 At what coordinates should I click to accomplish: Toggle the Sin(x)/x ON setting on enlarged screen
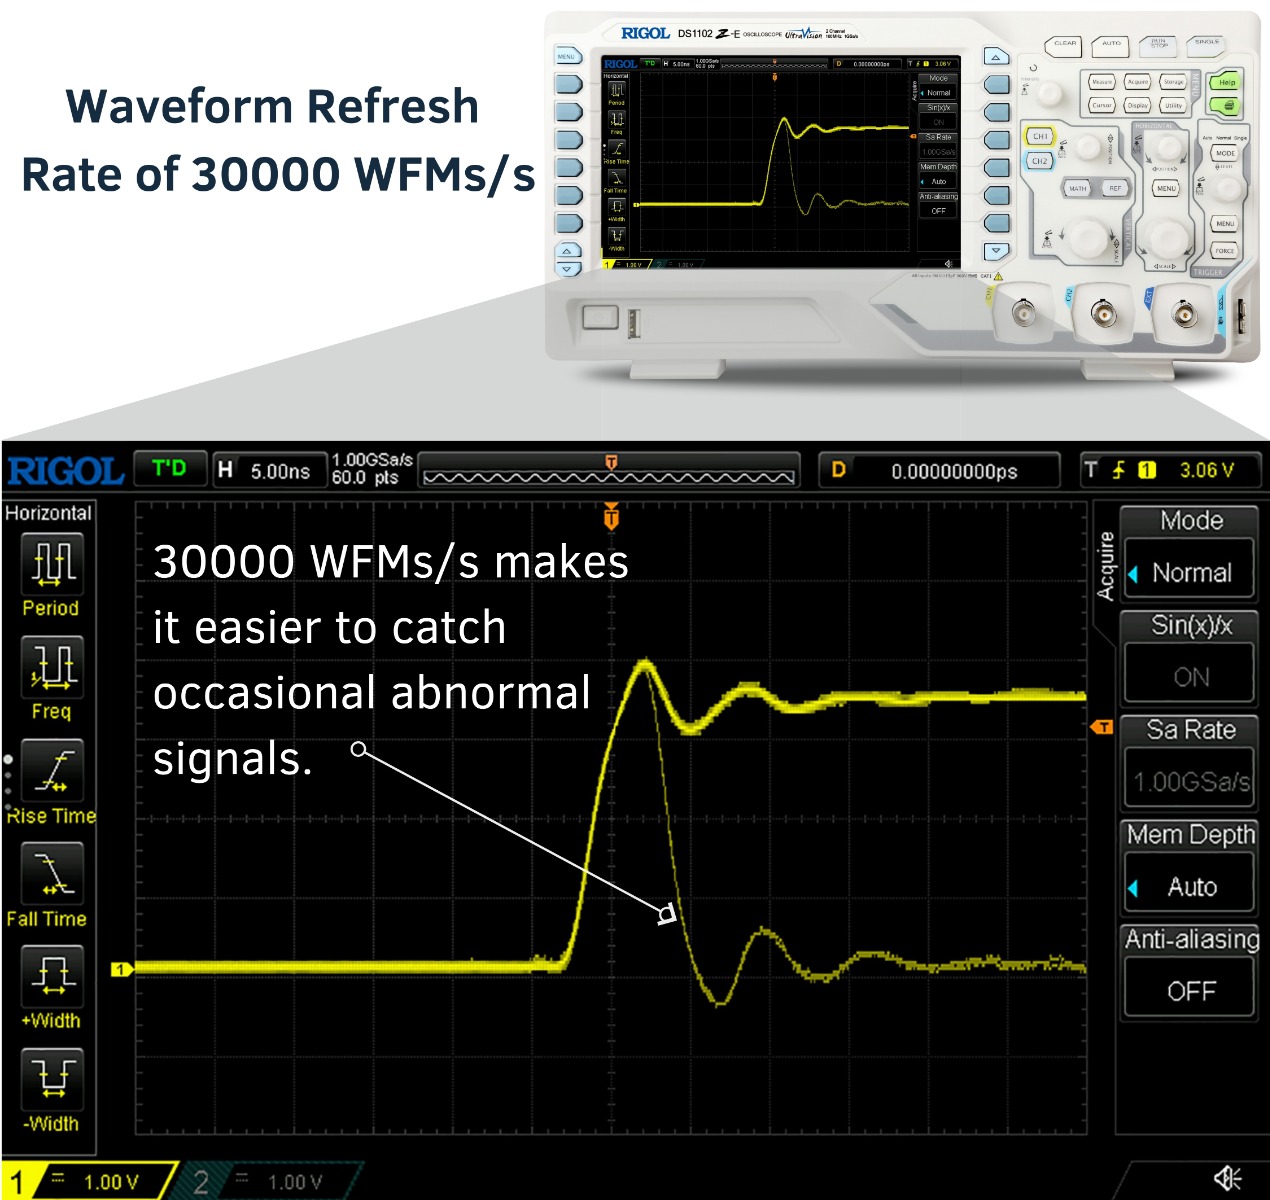click(x=1190, y=677)
